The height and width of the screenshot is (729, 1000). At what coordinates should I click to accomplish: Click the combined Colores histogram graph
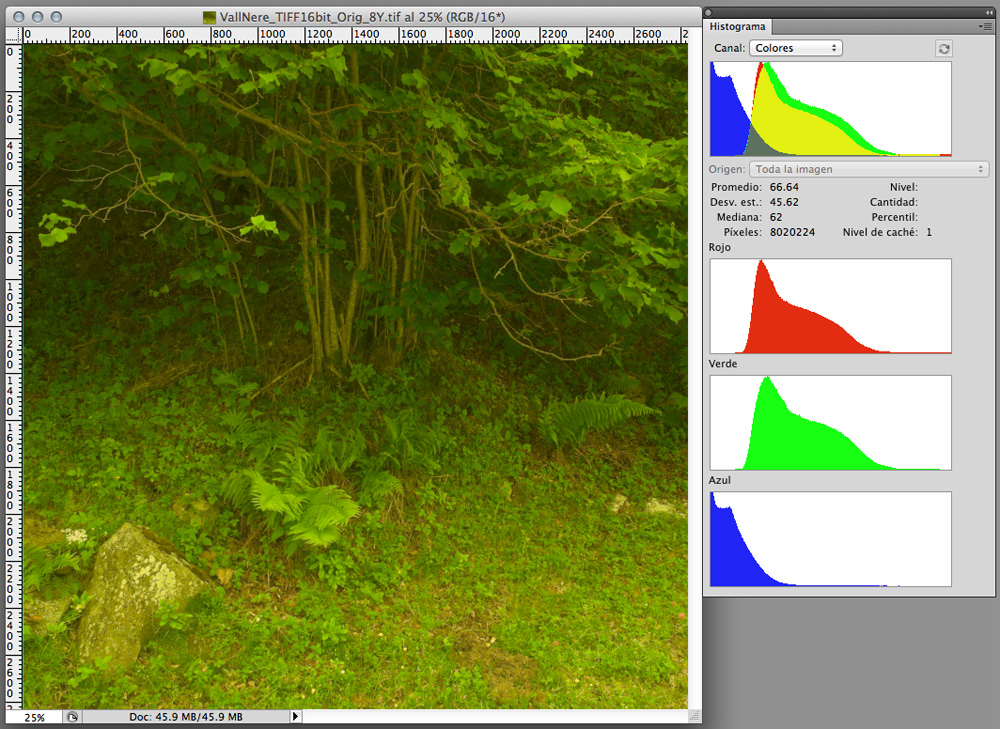point(830,108)
